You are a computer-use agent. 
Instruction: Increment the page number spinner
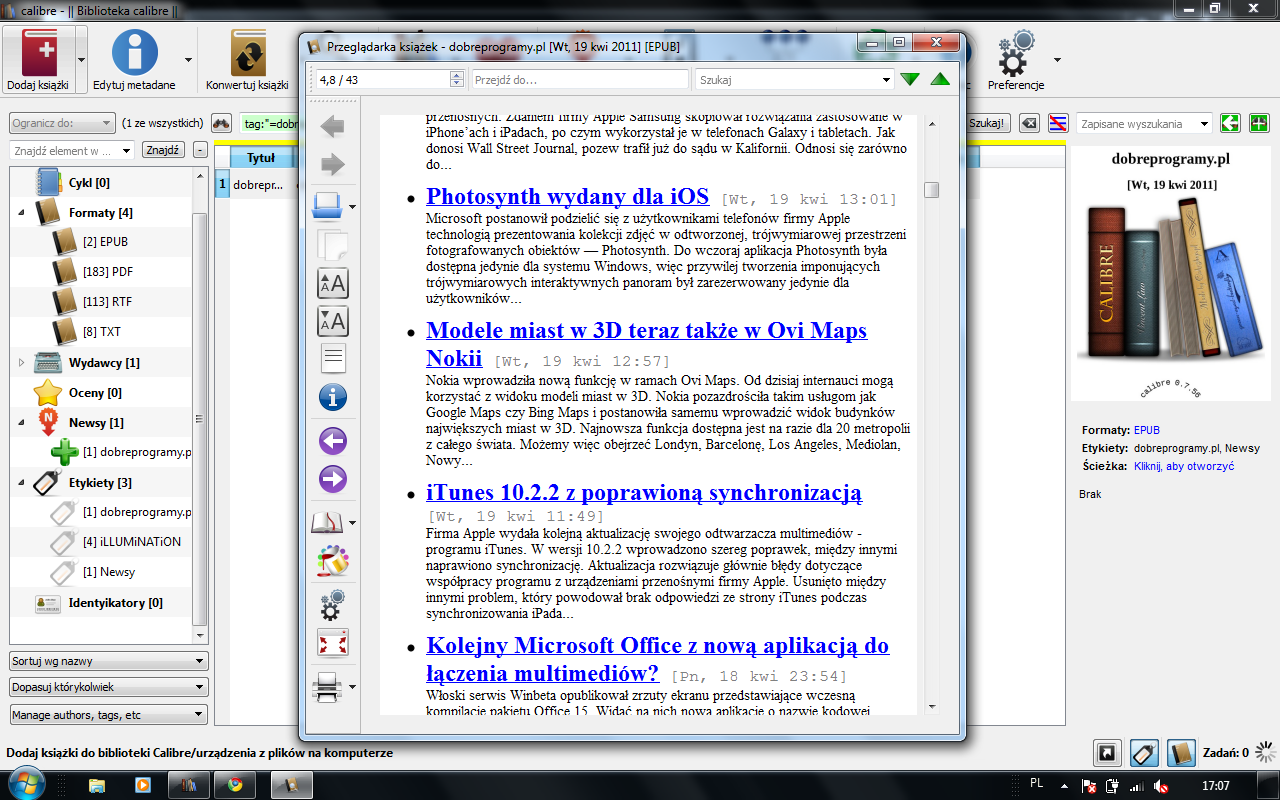[x=457, y=75]
